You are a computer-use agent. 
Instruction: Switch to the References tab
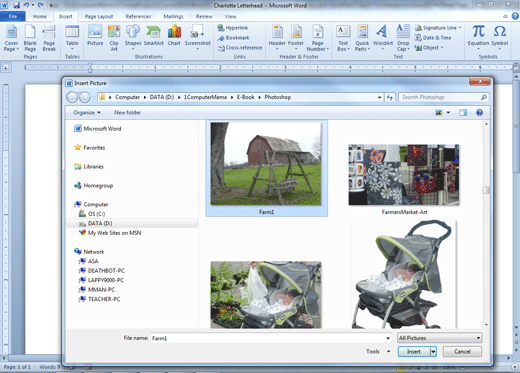click(138, 16)
